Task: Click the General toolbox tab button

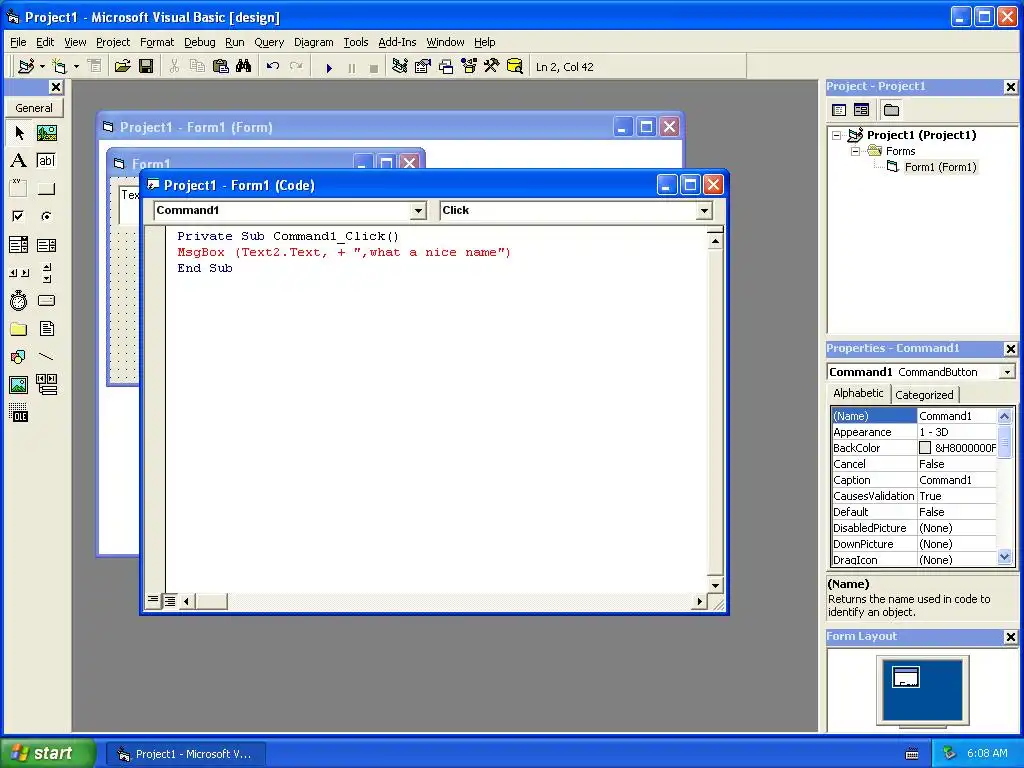Action: pyautogui.click(x=34, y=108)
